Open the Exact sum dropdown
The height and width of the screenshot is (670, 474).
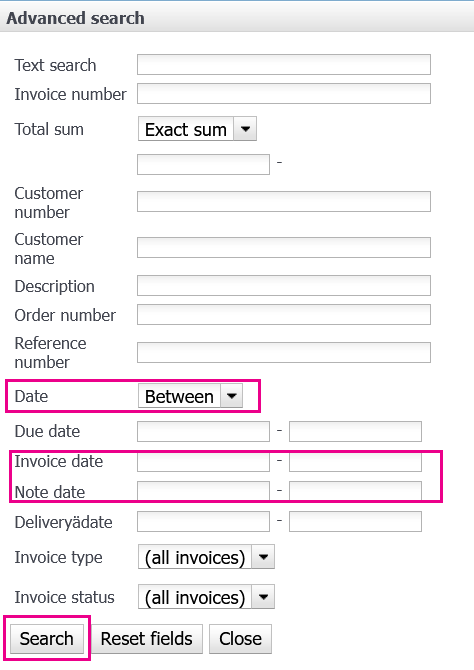[x=197, y=129]
